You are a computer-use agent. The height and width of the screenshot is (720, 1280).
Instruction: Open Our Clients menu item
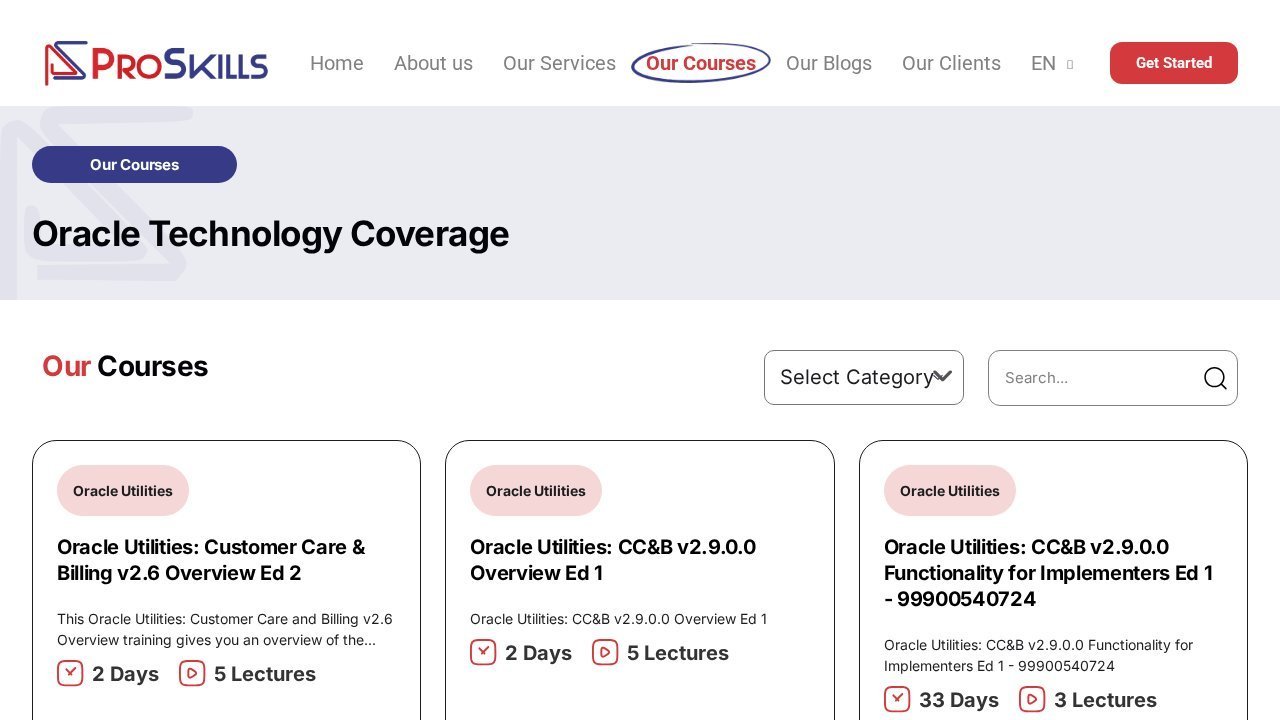951,63
